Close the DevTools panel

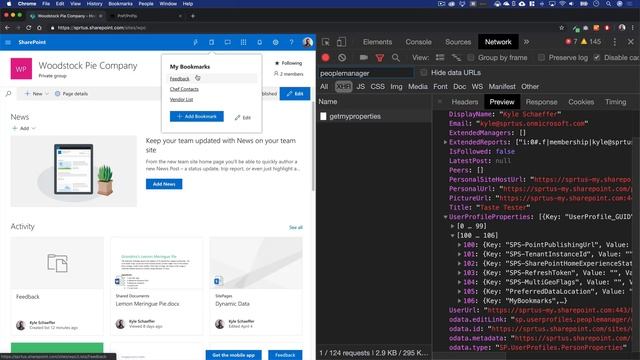point(631,42)
